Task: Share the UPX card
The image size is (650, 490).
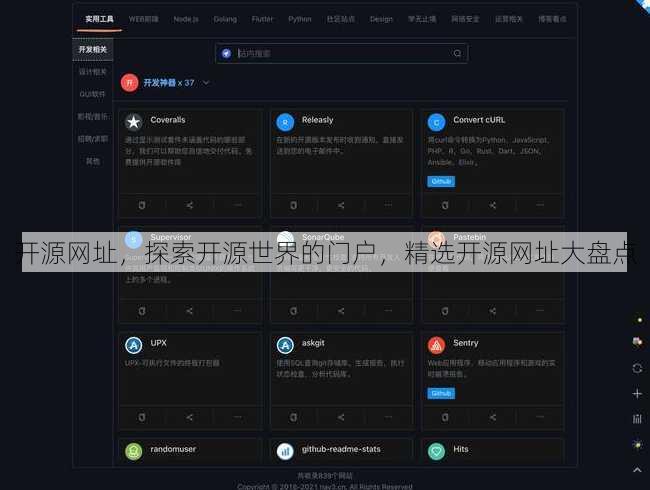Action: tap(189, 417)
